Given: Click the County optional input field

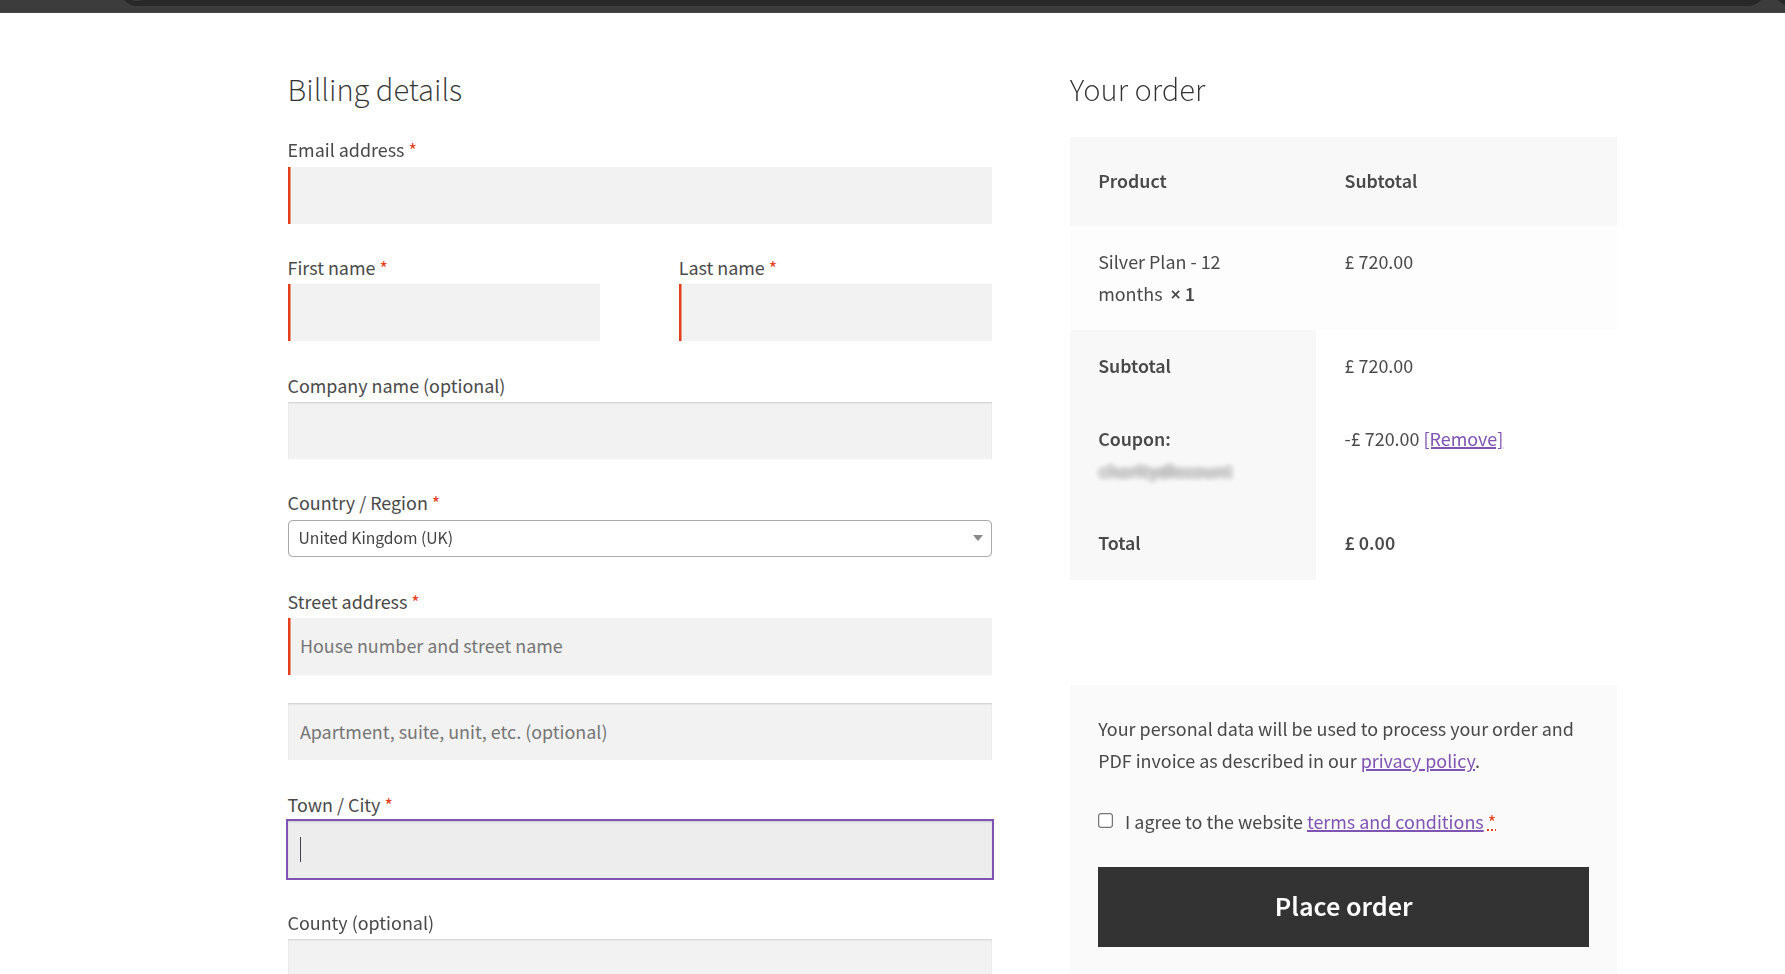Looking at the screenshot, I should coord(640,958).
